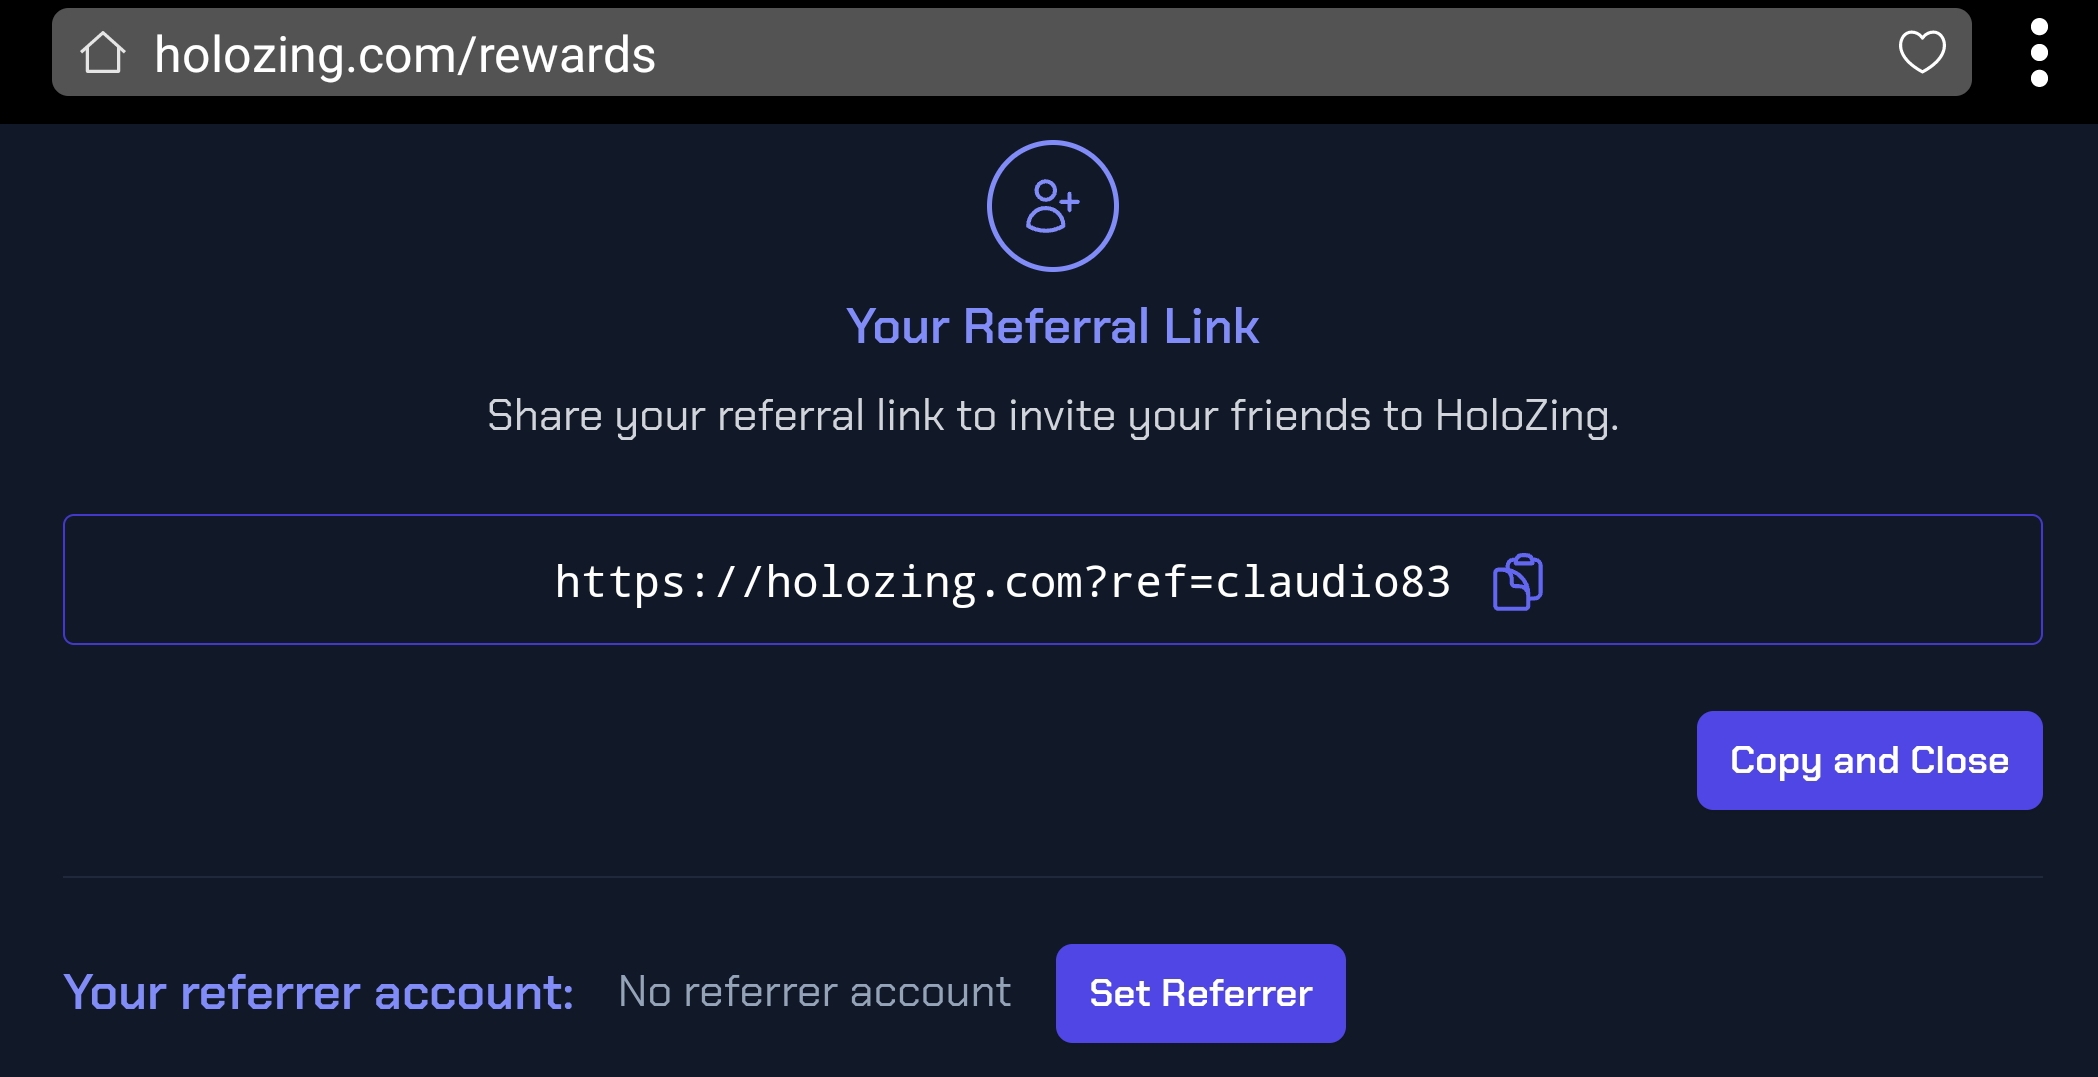The height and width of the screenshot is (1077, 2098).
Task: Click the add-user referral icon
Action: 1052,206
